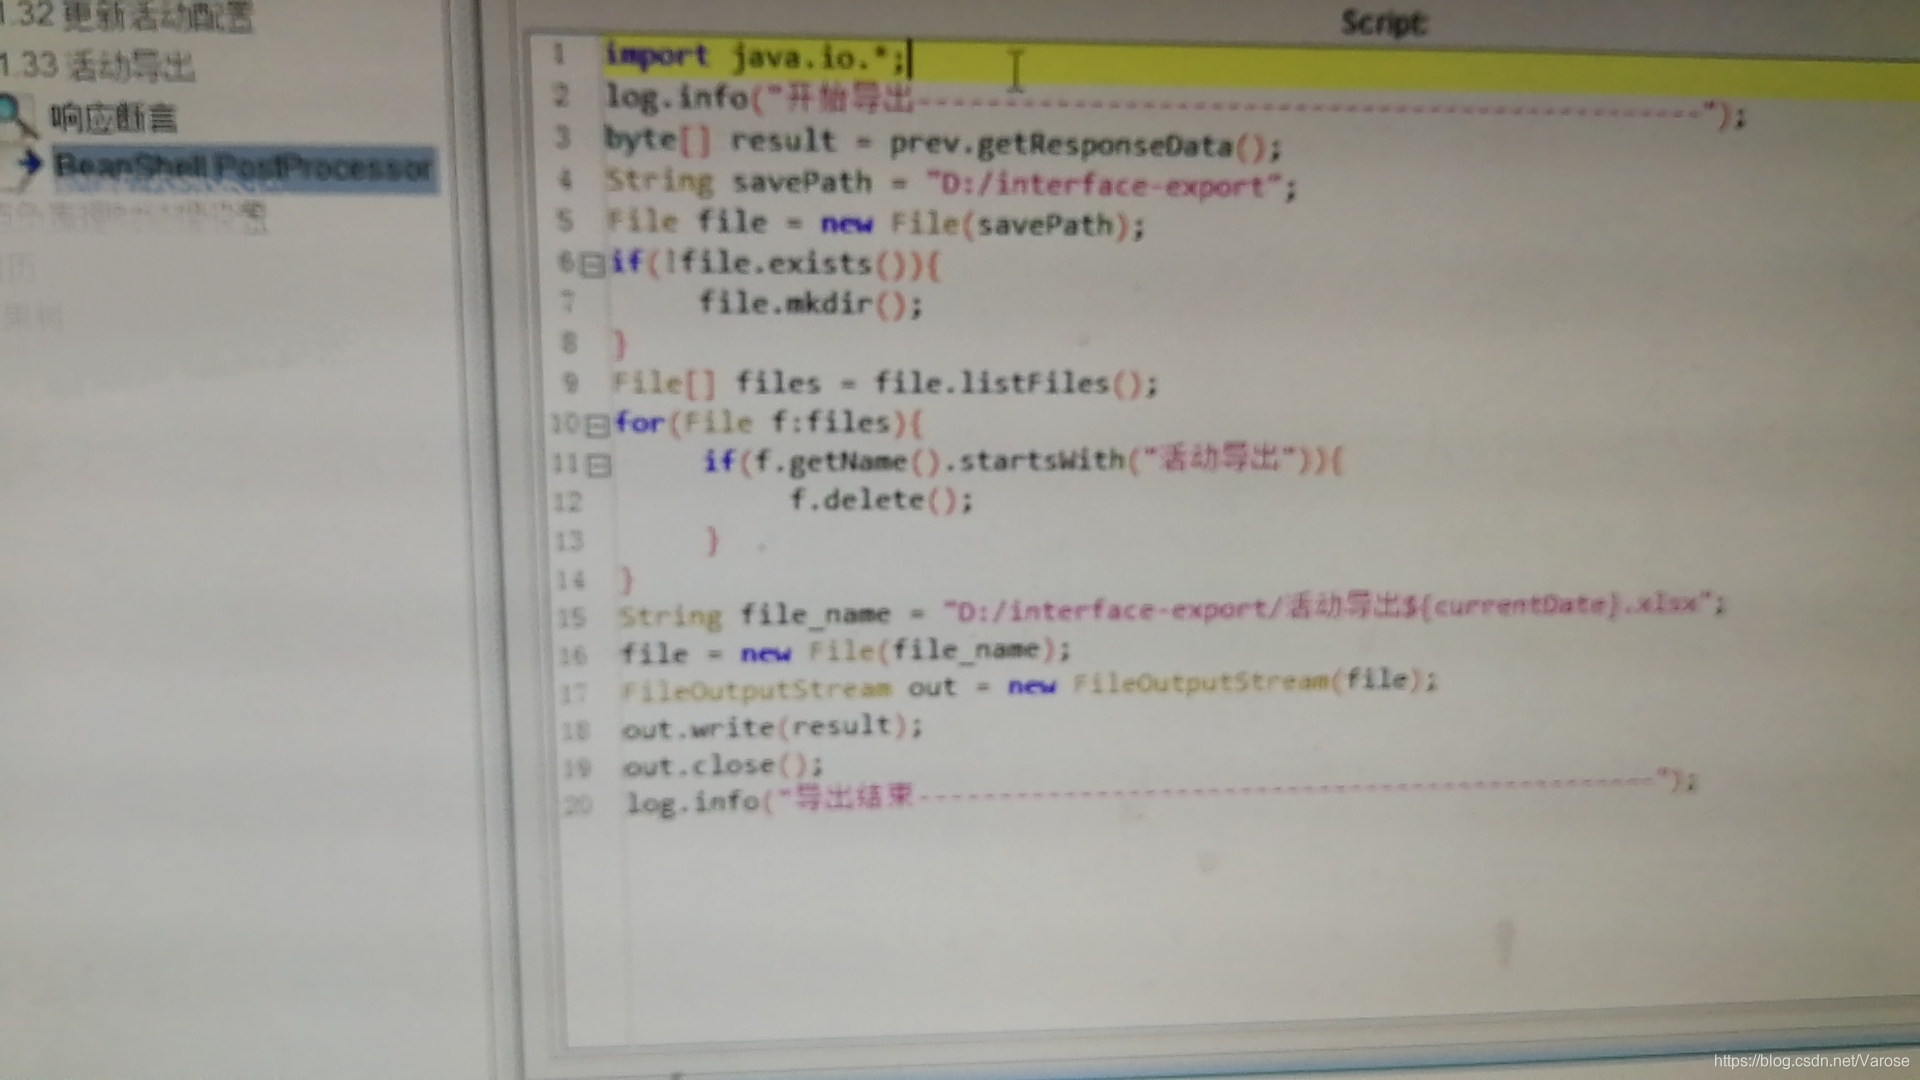Click the out.close() line

722,766
